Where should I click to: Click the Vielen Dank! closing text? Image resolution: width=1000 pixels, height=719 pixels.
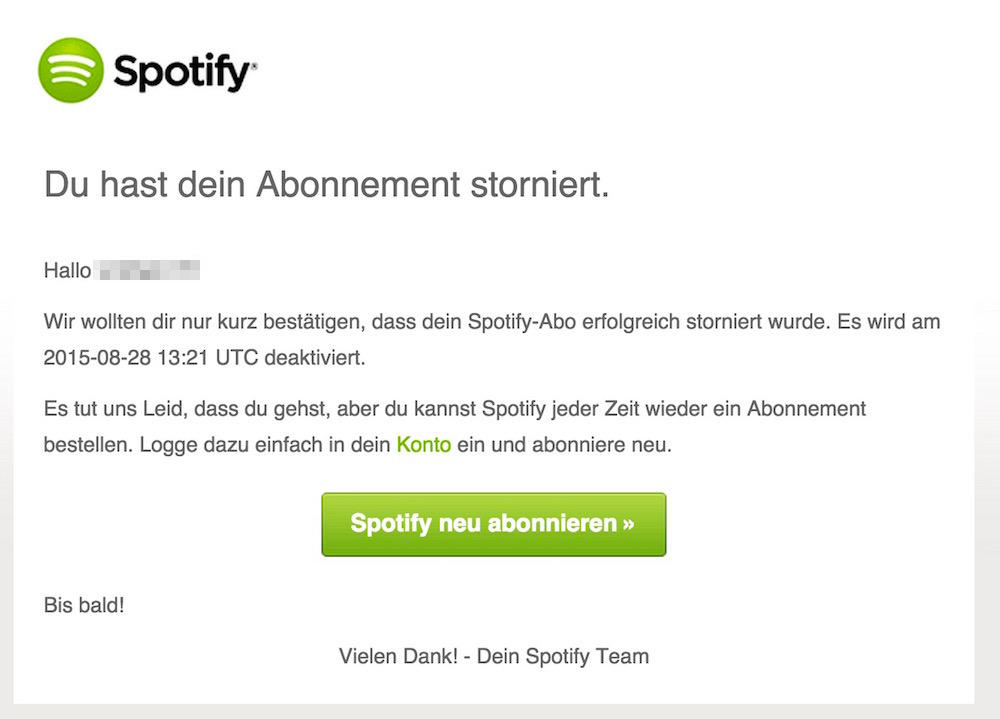coord(398,657)
